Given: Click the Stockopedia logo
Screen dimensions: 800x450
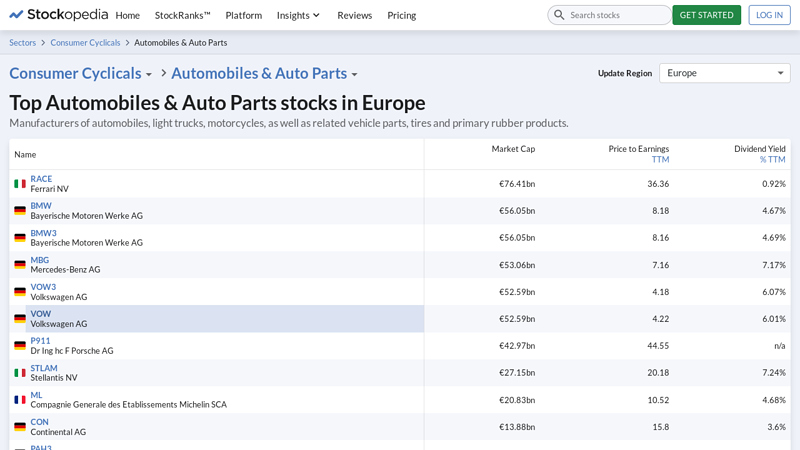Looking at the screenshot, I should (x=59, y=15).
